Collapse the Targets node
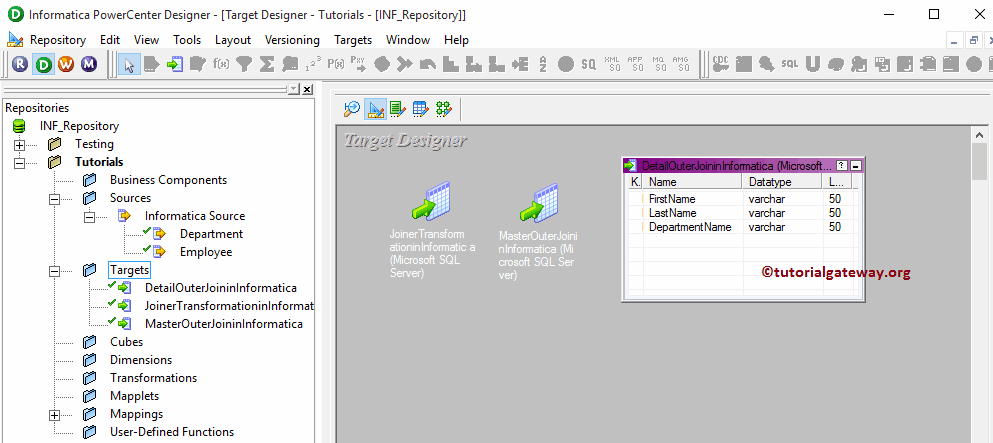The image size is (993, 443). point(54,271)
